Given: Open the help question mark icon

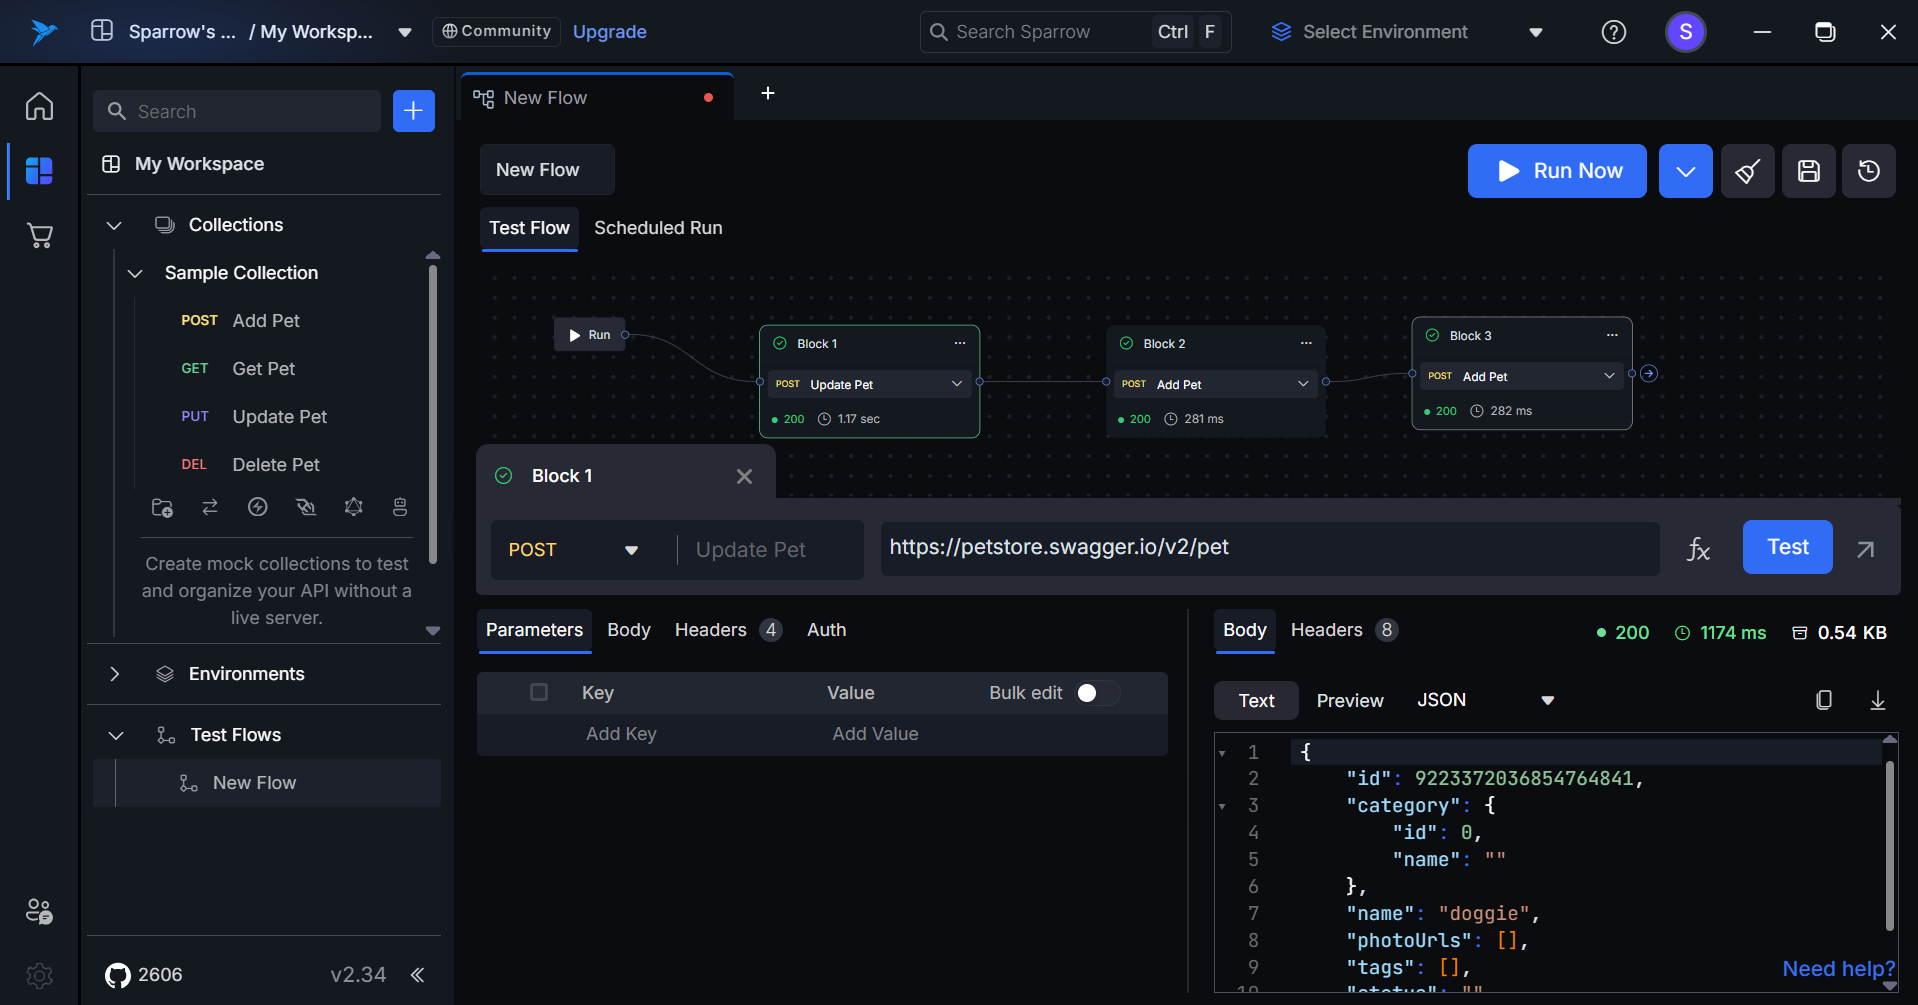Looking at the screenshot, I should point(1613,32).
